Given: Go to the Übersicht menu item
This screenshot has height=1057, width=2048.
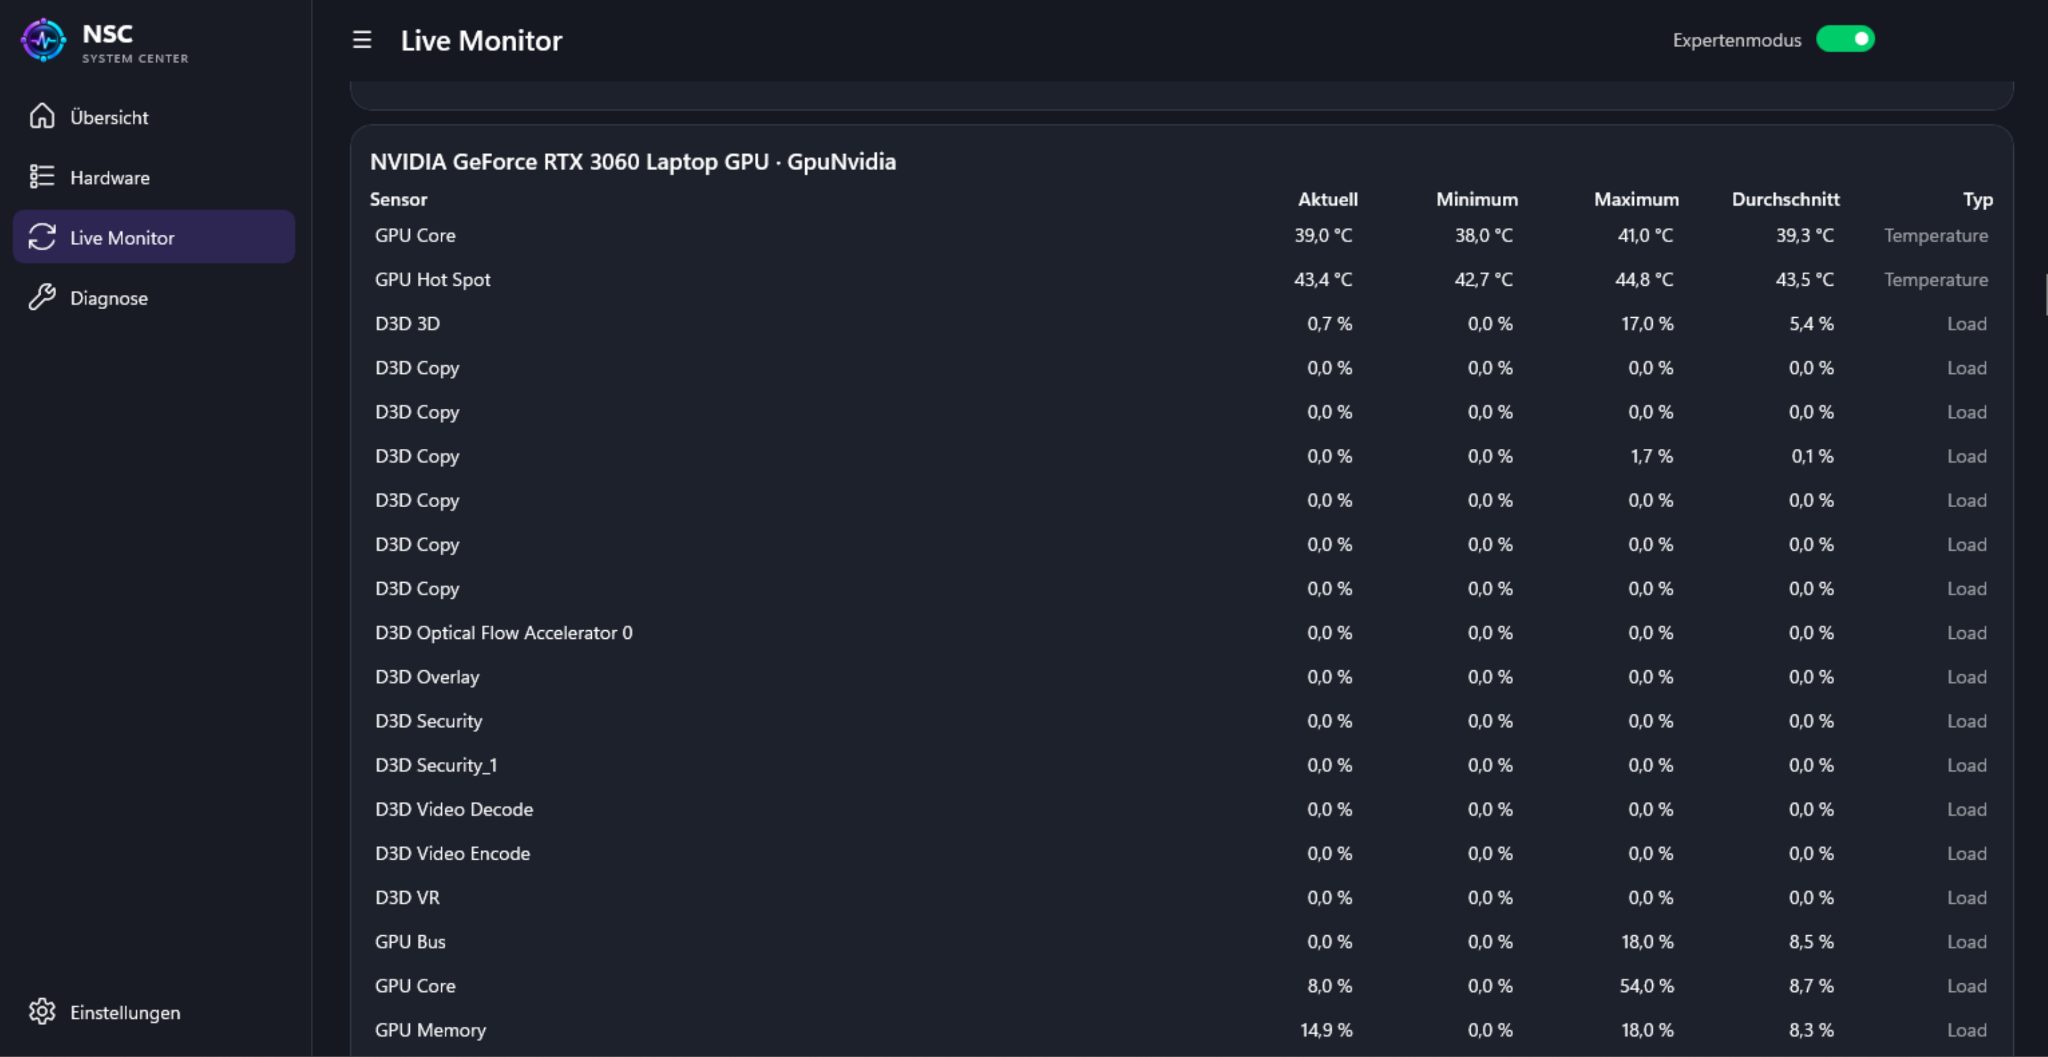Looking at the screenshot, I should coord(154,117).
